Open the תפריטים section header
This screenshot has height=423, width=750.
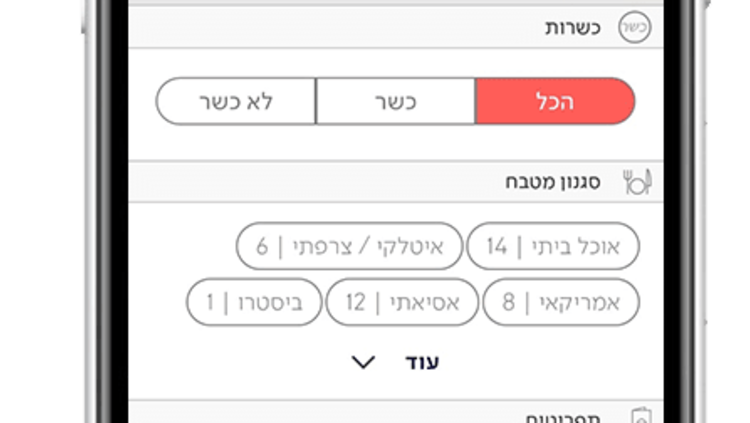point(567,415)
